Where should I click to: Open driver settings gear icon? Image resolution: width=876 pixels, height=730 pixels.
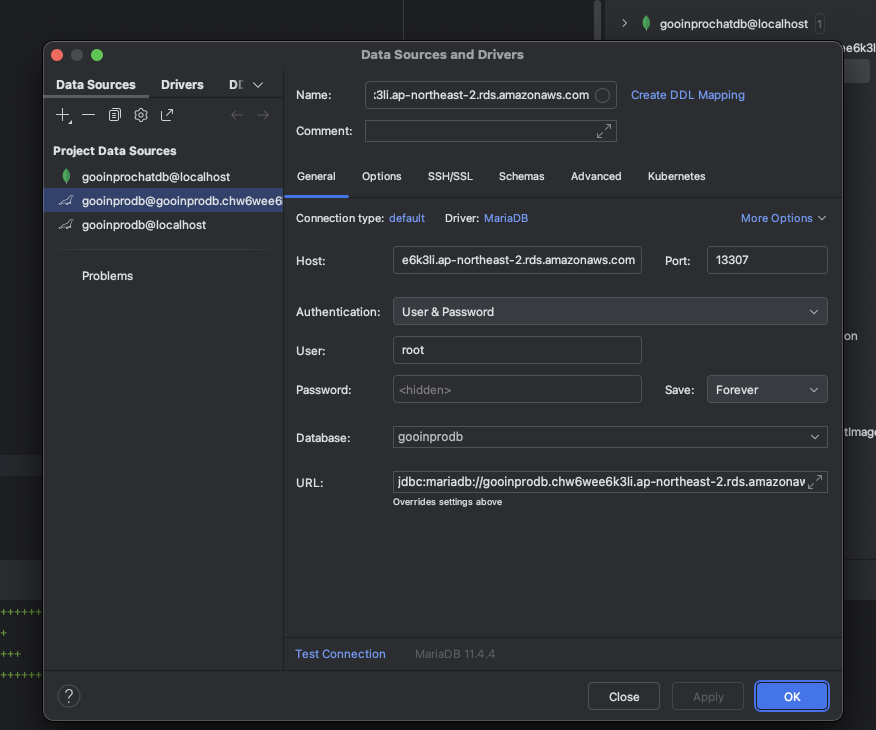141,115
